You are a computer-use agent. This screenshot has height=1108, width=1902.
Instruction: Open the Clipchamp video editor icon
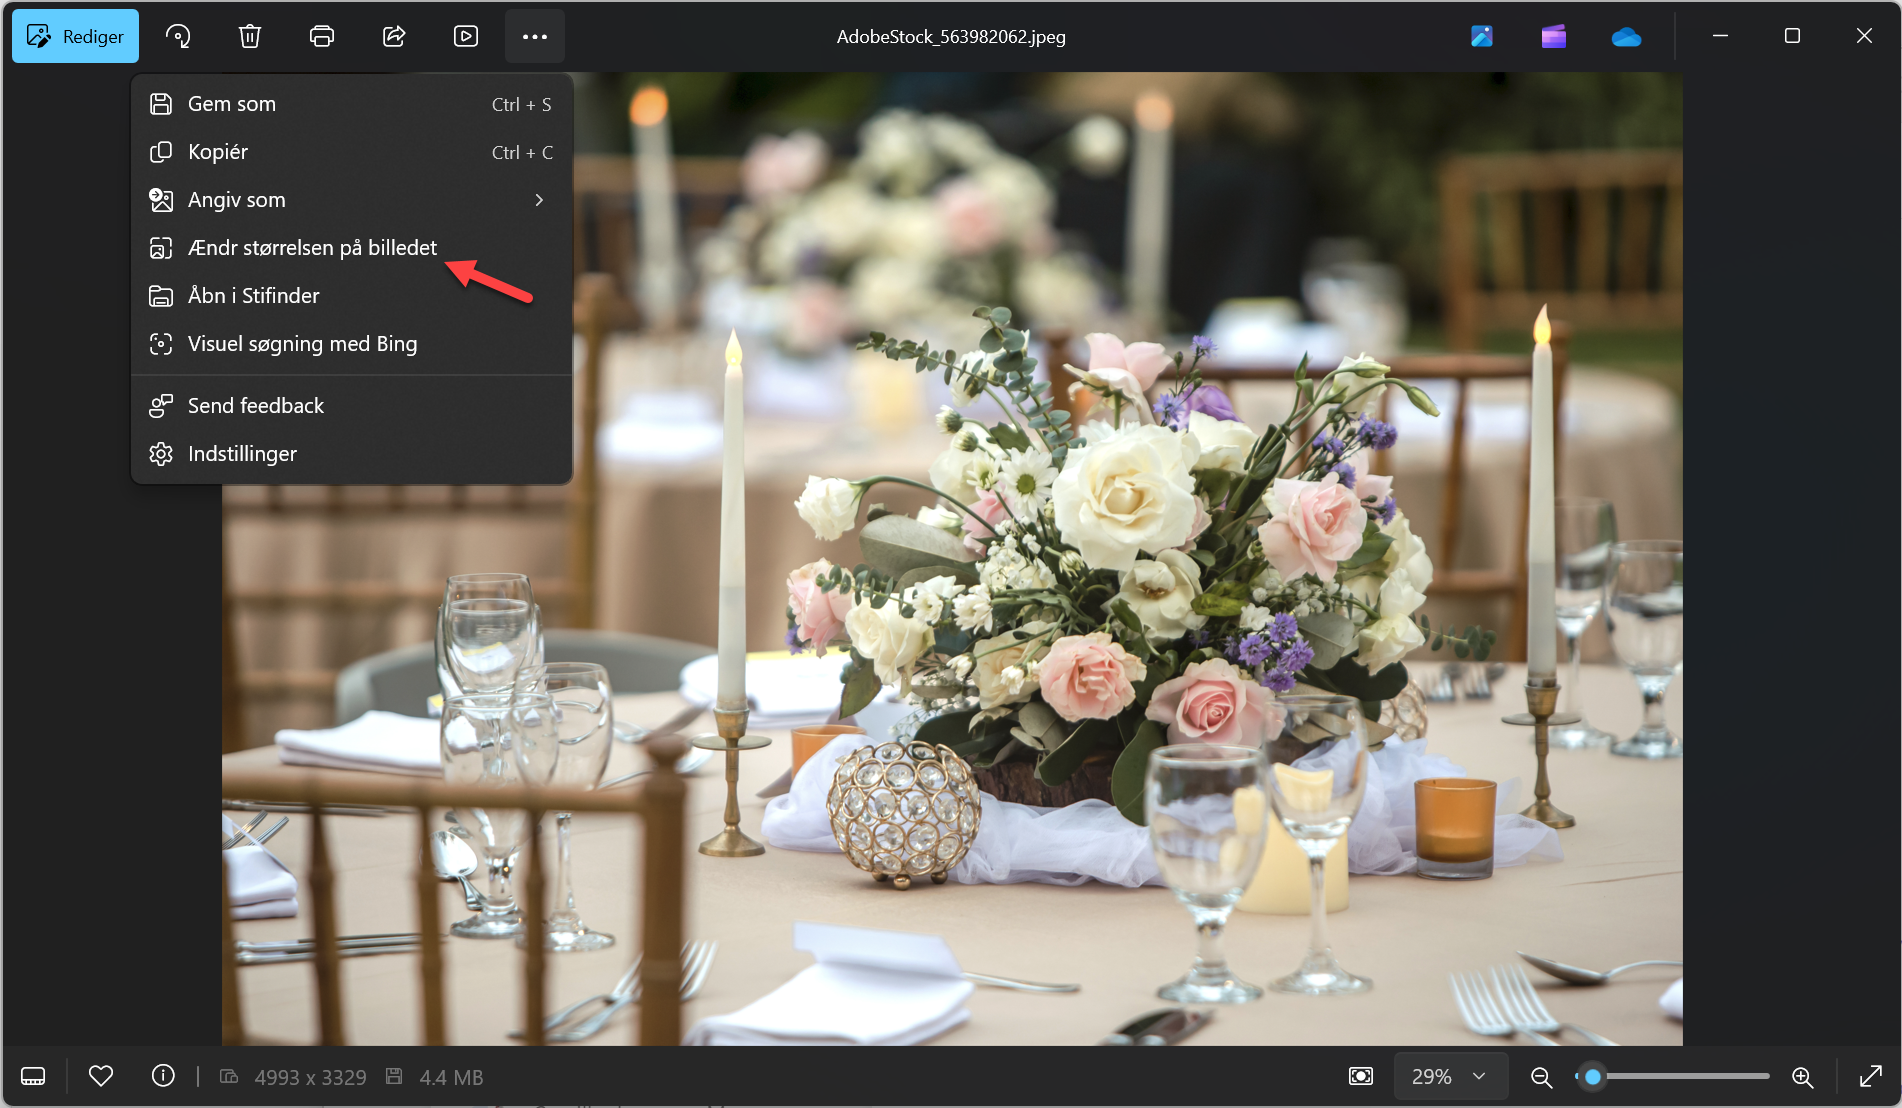pyautogui.click(x=1554, y=36)
